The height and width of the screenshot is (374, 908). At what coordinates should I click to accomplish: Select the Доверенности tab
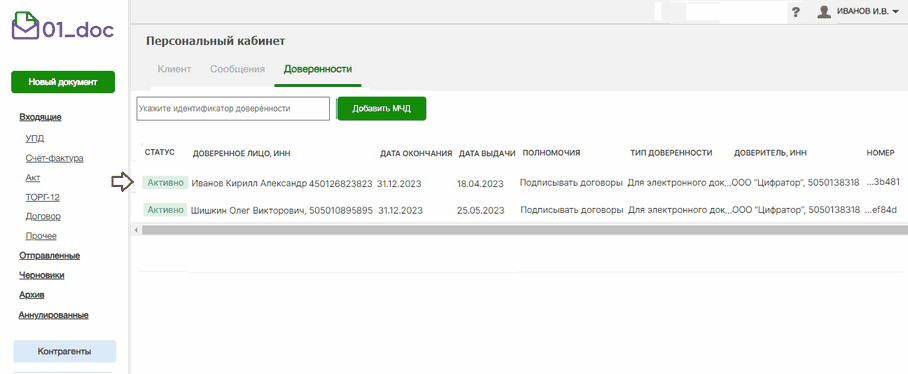pyautogui.click(x=317, y=69)
